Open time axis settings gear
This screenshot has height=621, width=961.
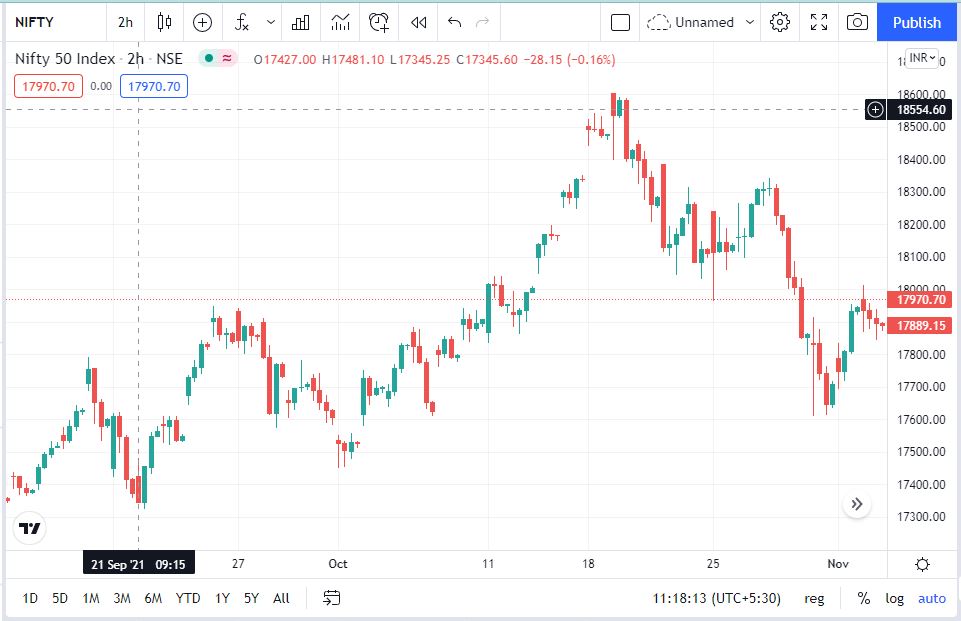[x=922, y=564]
